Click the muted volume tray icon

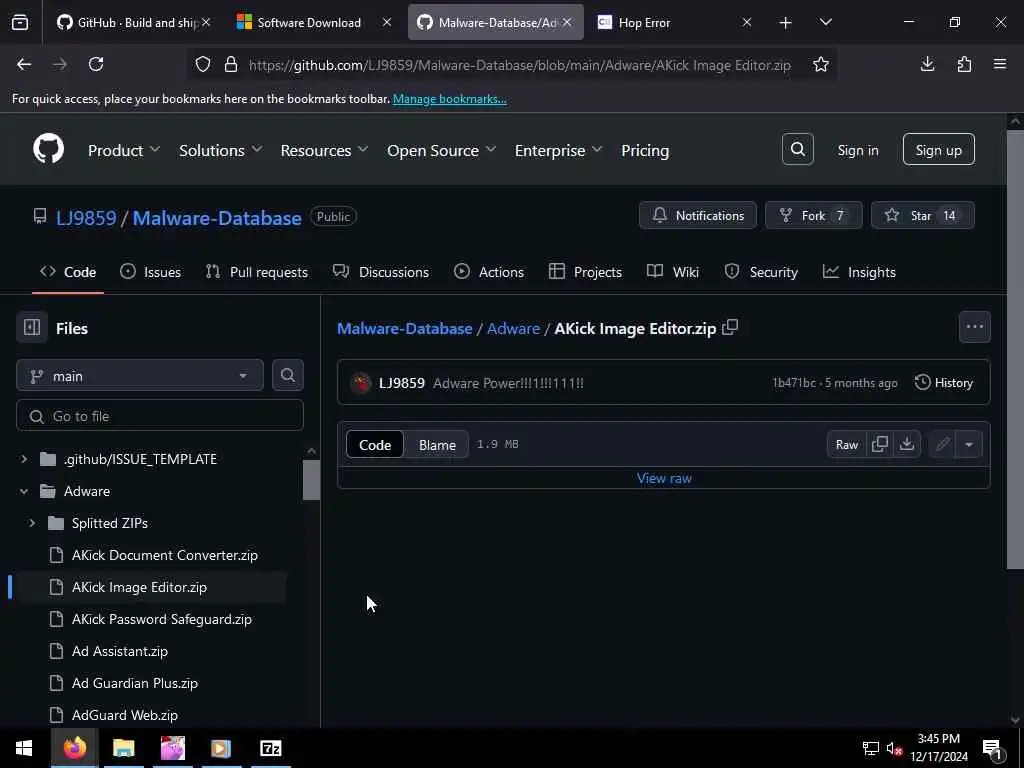click(894, 748)
